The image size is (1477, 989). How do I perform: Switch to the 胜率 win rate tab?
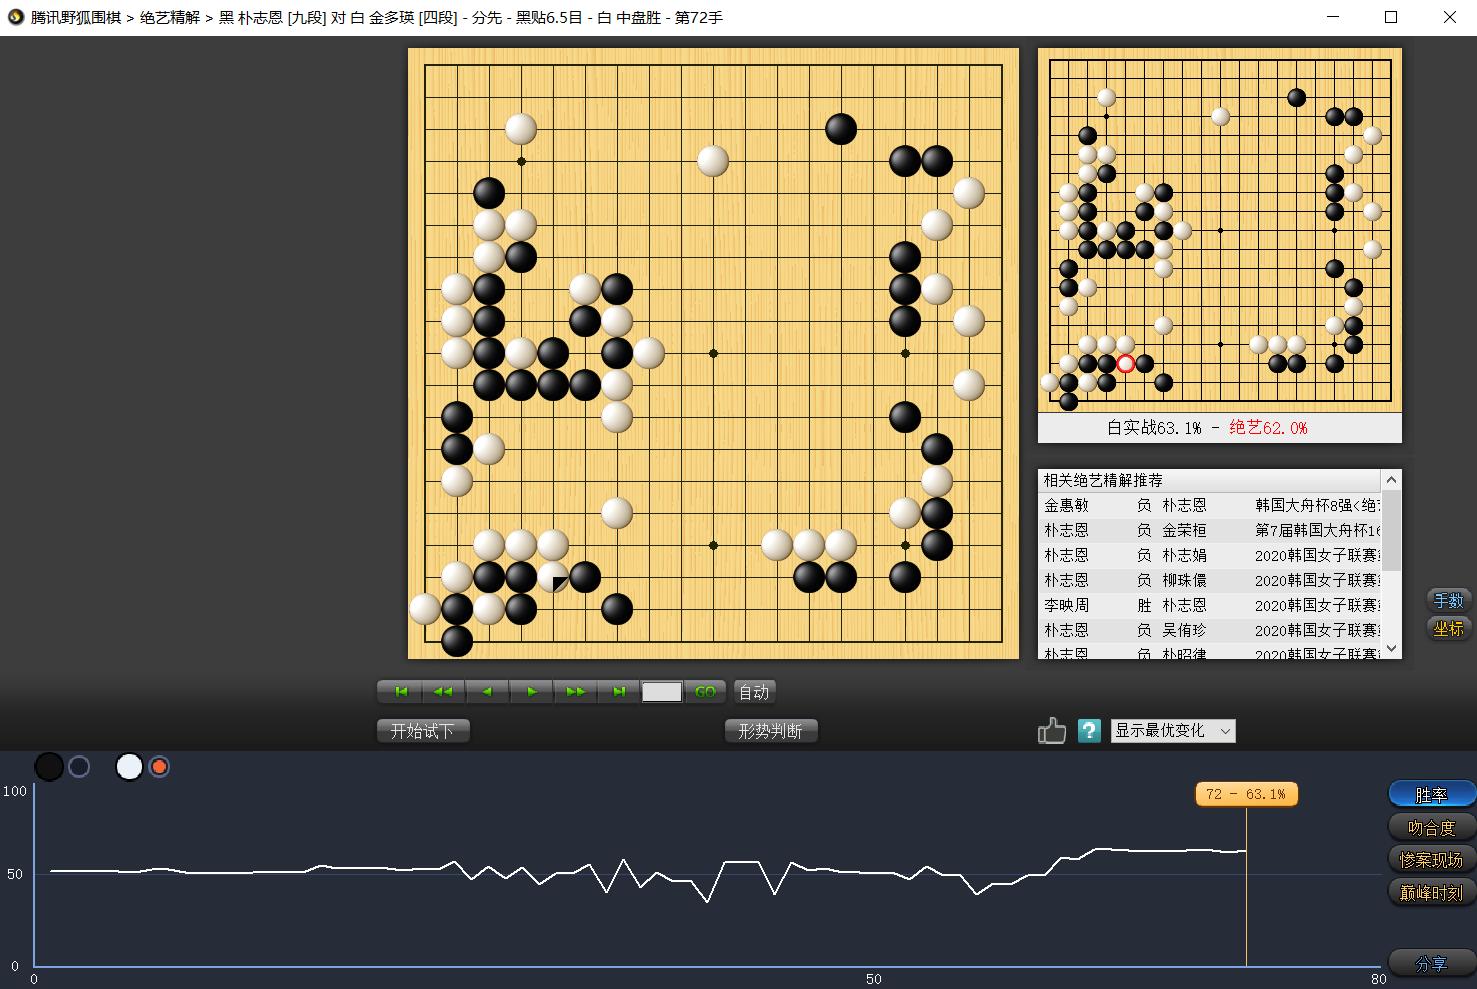pyautogui.click(x=1431, y=795)
